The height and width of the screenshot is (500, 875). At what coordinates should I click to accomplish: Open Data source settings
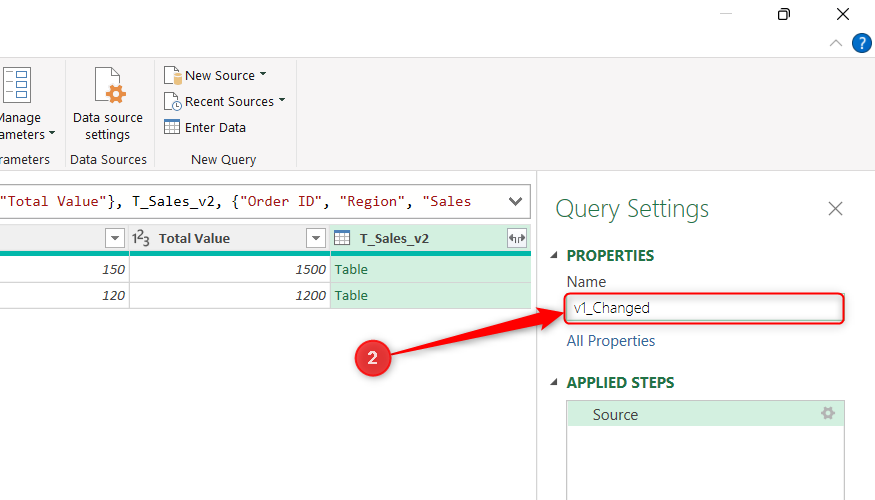[x=108, y=104]
